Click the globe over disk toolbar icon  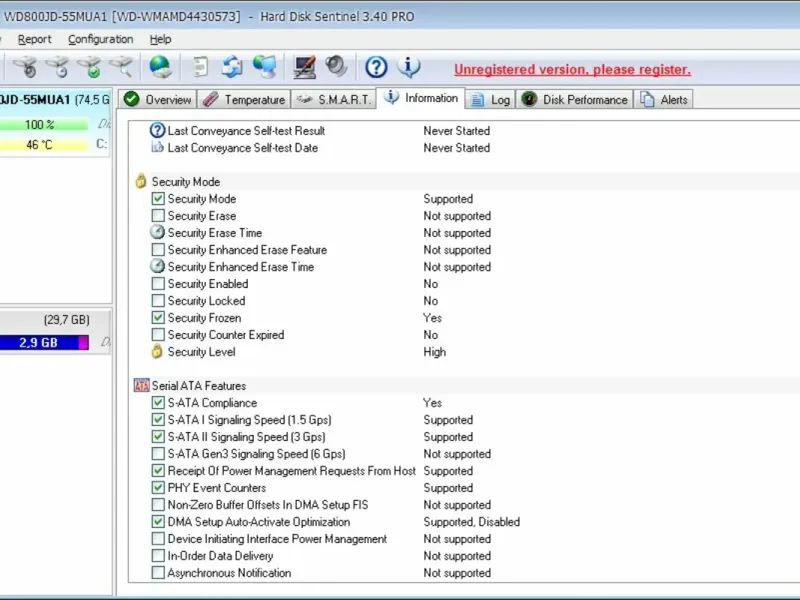click(160, 67)
